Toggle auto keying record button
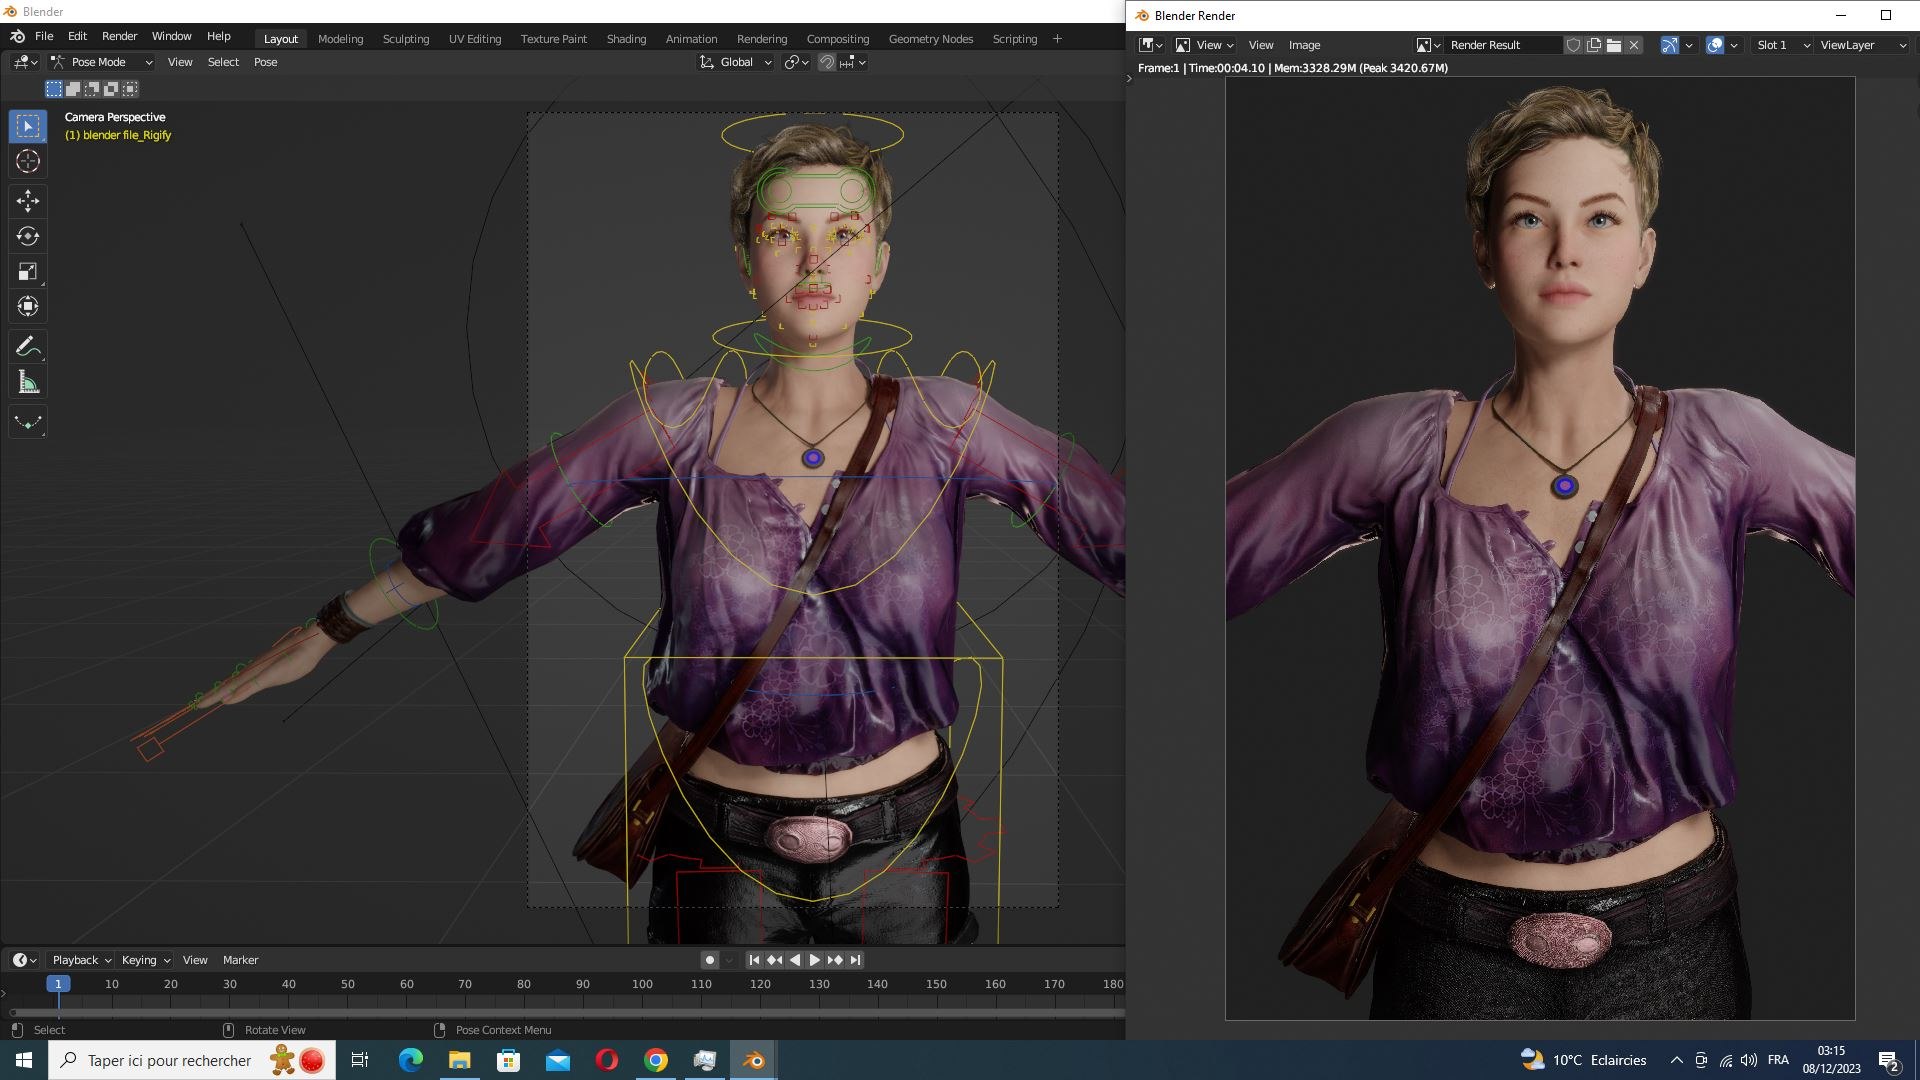This screenshot has width=1920, height=1080. tap(710, 960)
